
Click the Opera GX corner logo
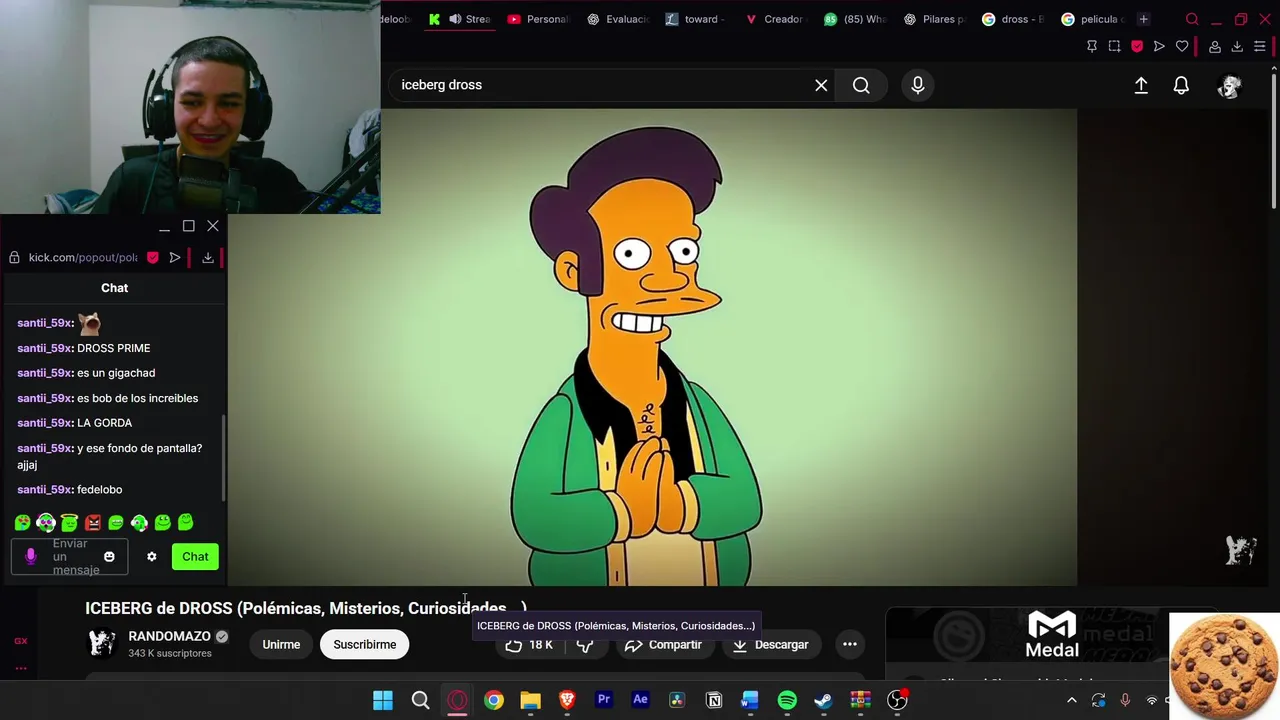[20, 641]
